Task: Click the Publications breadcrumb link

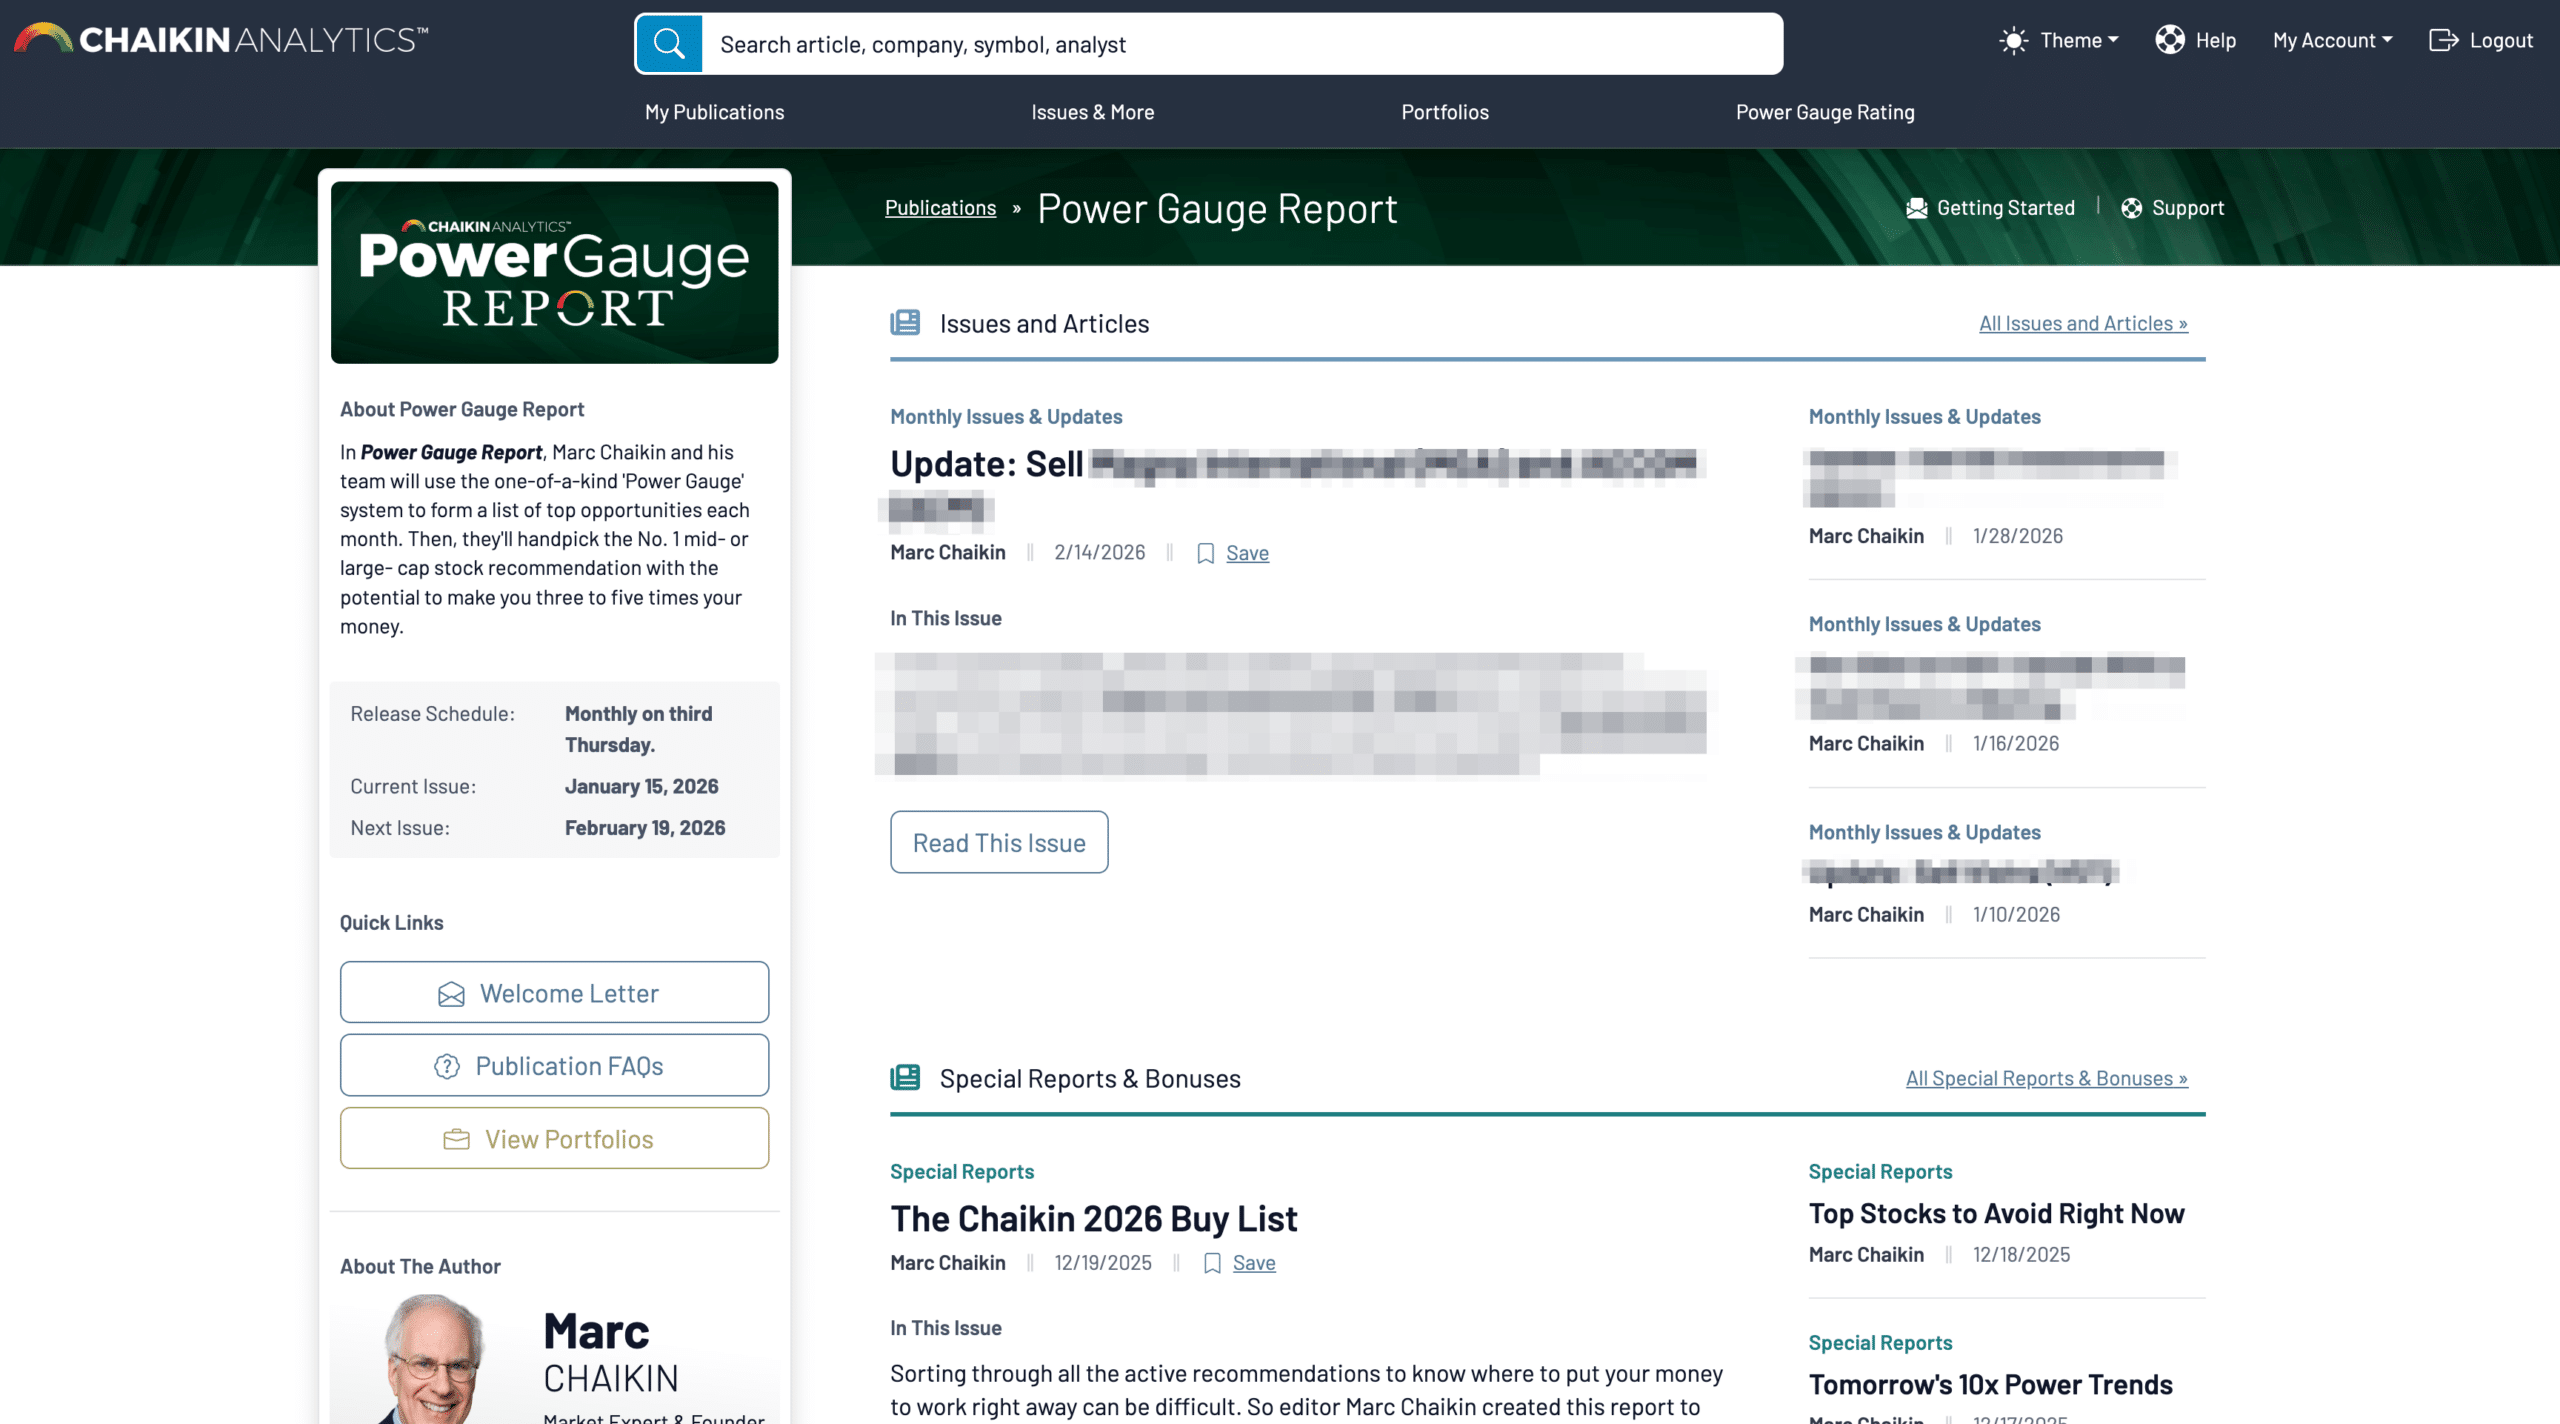Action: (x=940, y=208)
